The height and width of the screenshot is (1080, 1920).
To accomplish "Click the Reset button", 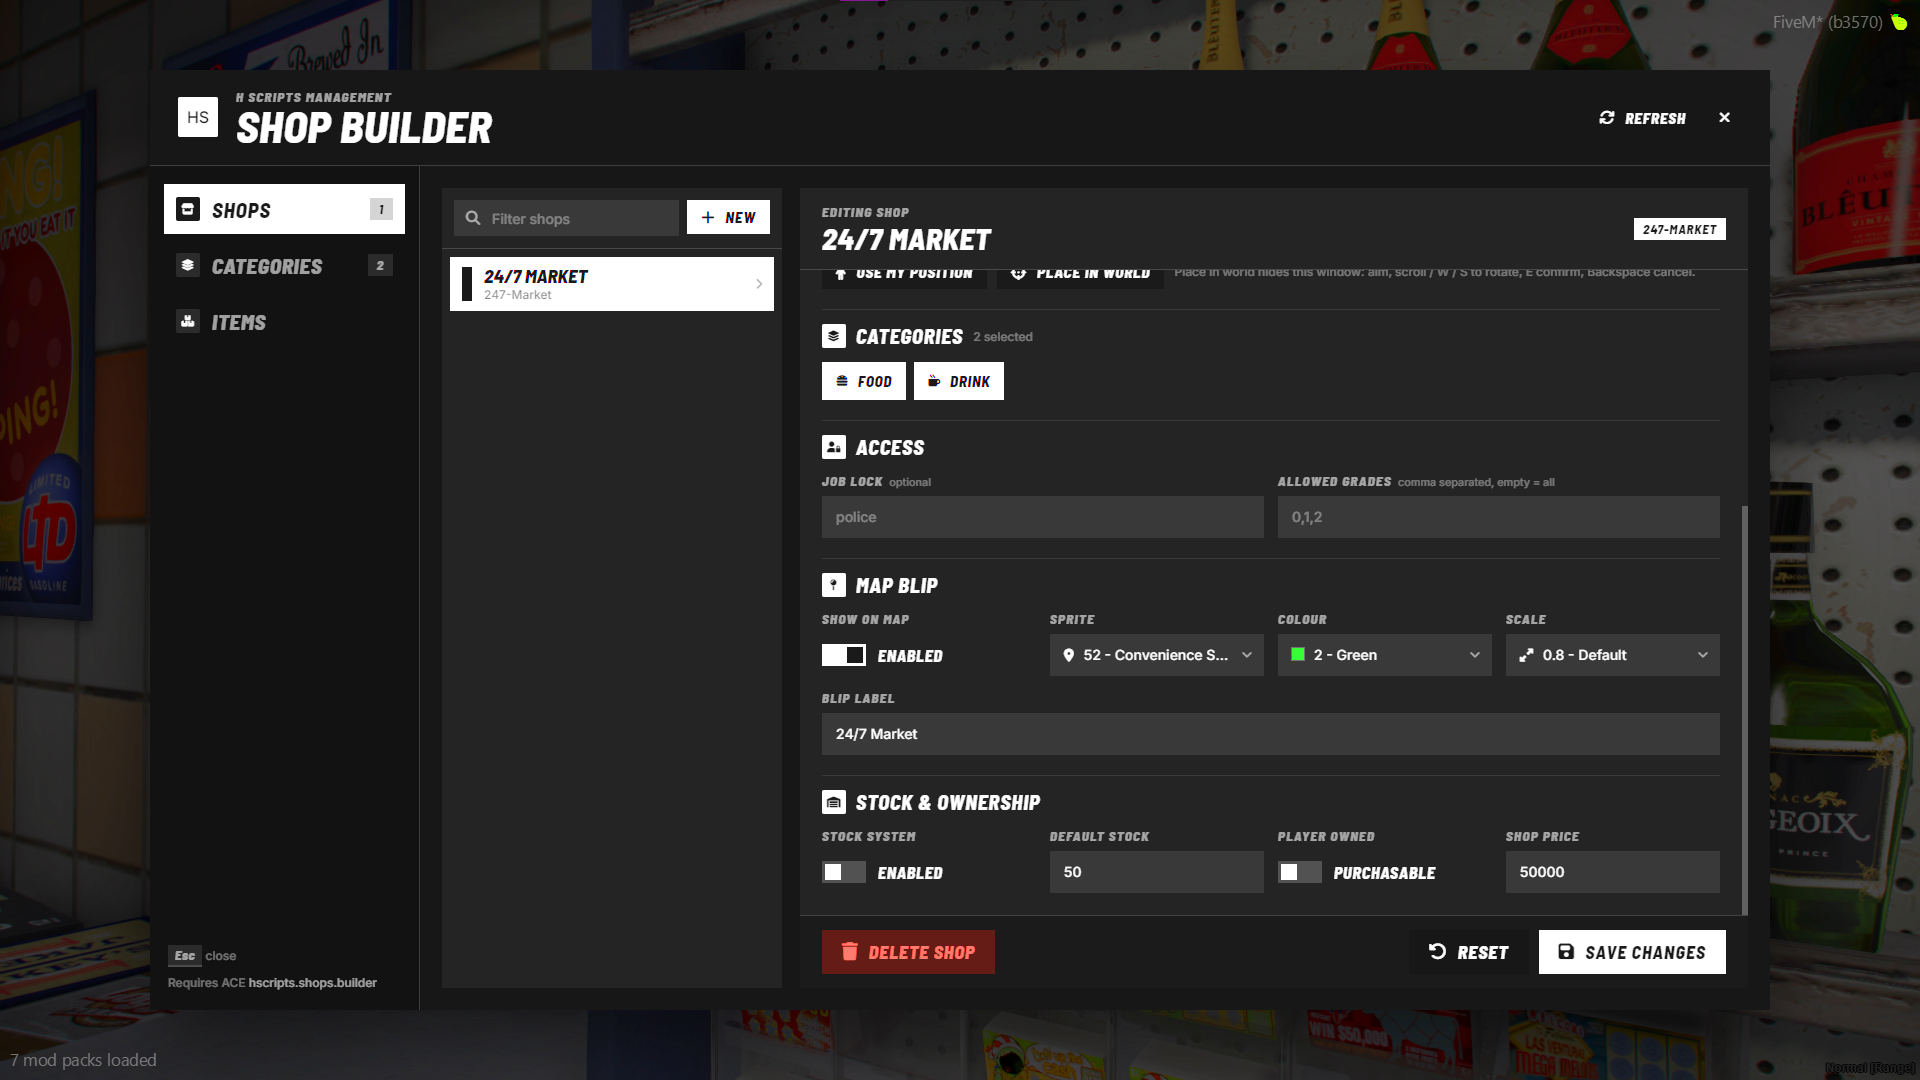I will click(x=1468, y=952).
